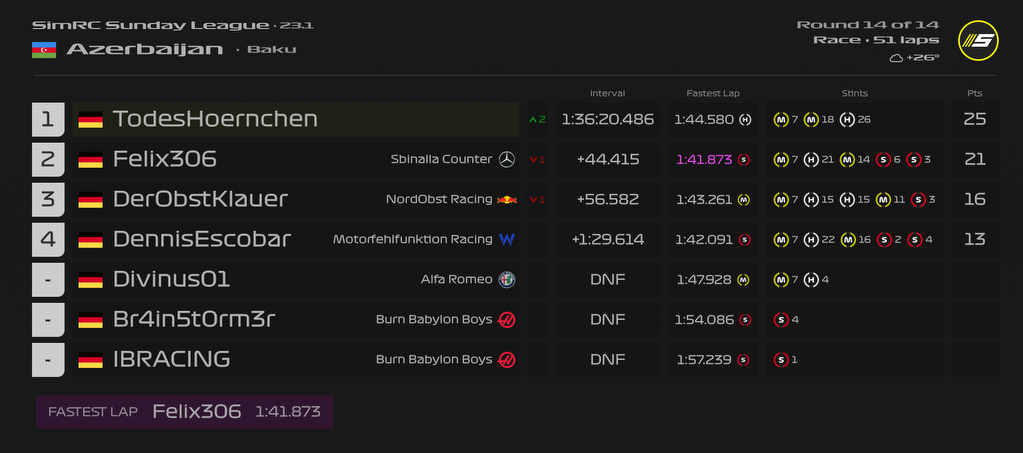Image resolution: width=1023 pixels, height=453 pixels.
Task: Click the Mercedes logo beside Sbinalla Counter
Action: (507, 159)
